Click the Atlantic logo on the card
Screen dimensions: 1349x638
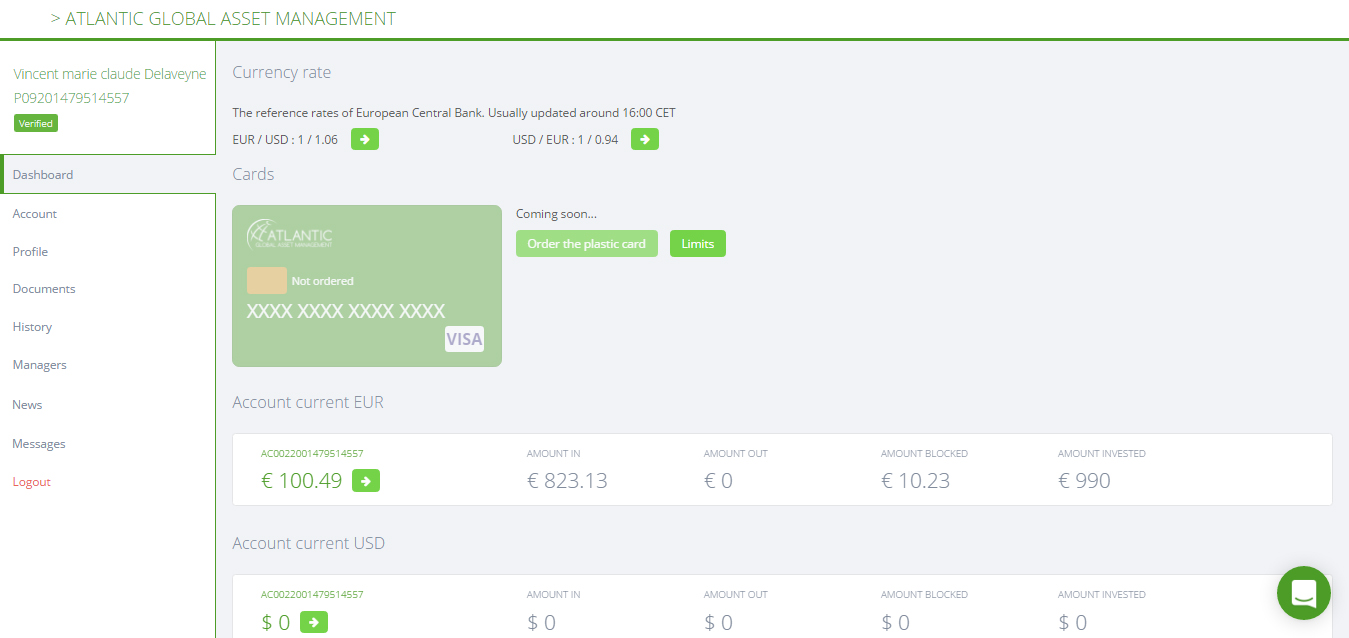[289, 234]
